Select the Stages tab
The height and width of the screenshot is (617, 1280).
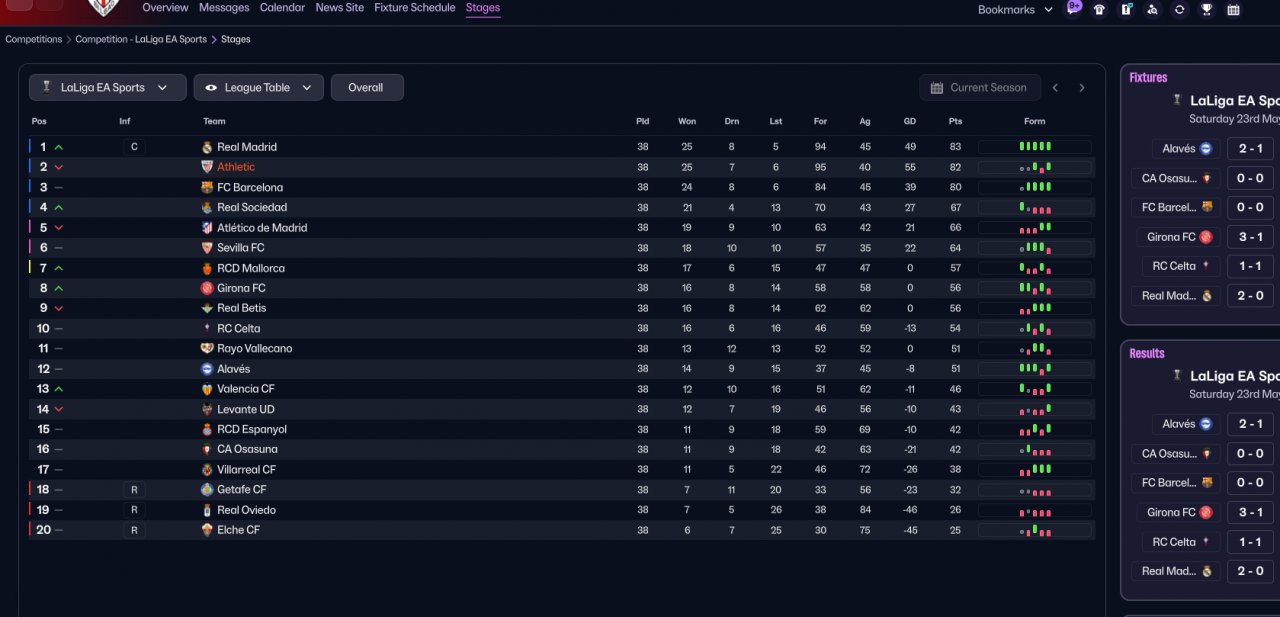(x=483, y=8)
